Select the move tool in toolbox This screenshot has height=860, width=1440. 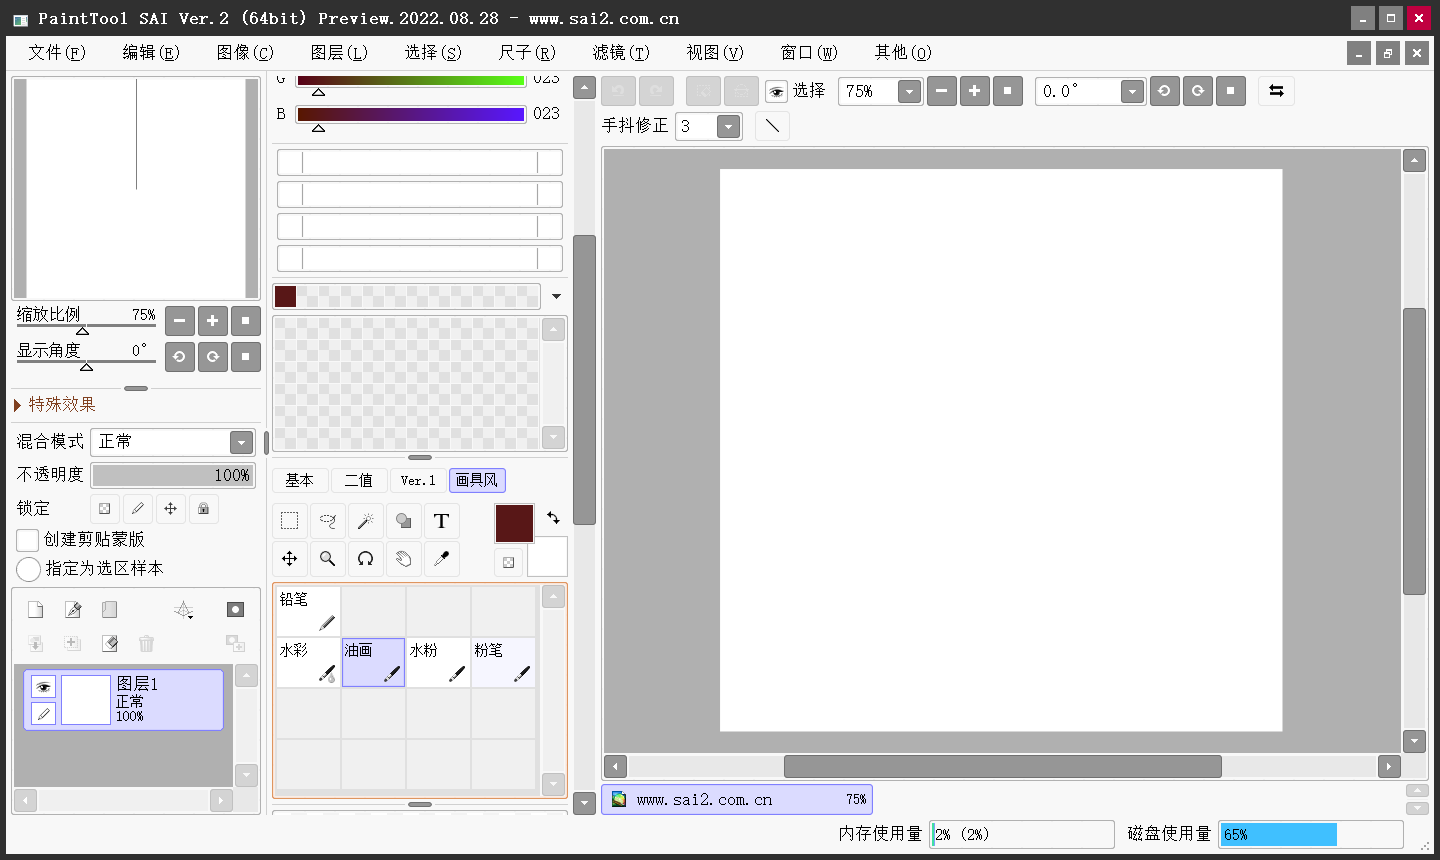pyautogui.click(x=290, y=559)
